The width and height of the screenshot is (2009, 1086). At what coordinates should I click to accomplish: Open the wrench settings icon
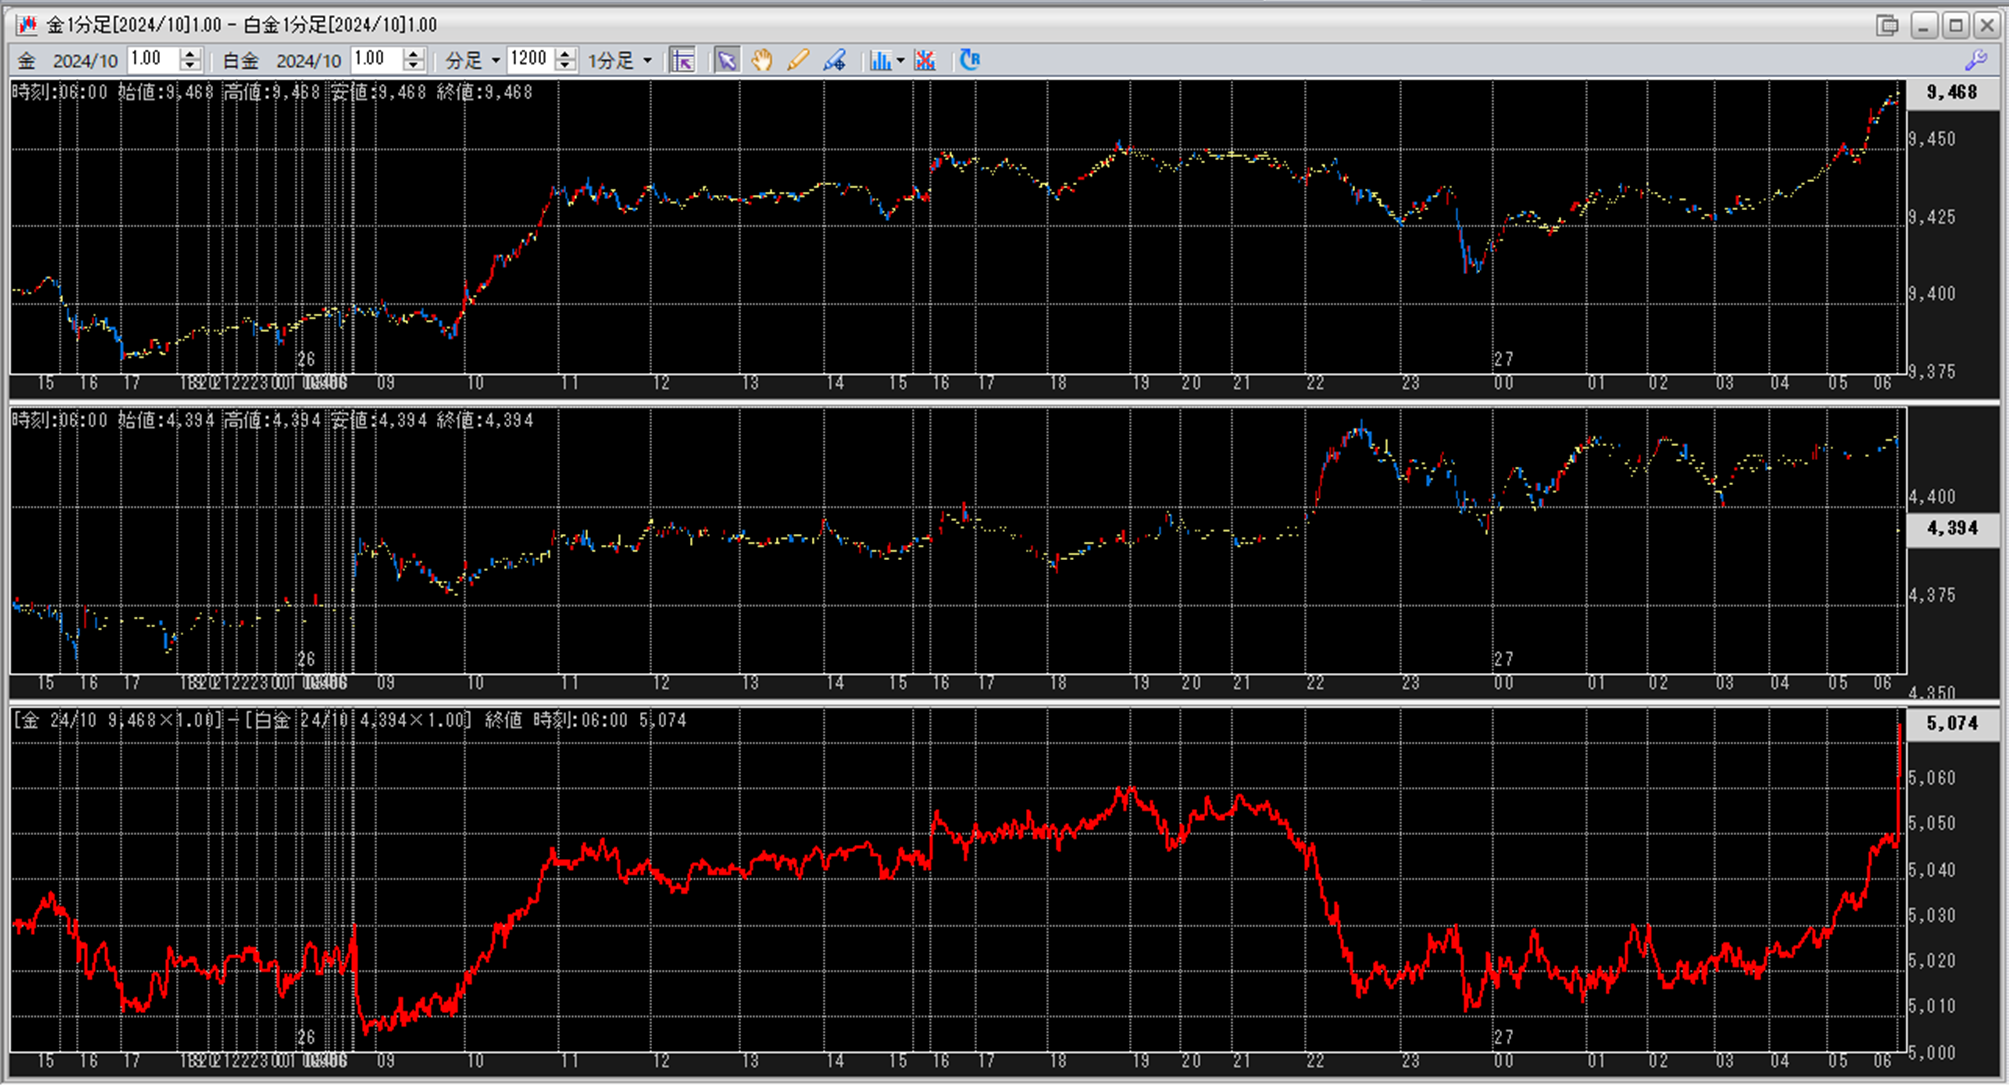(1975, 61)
